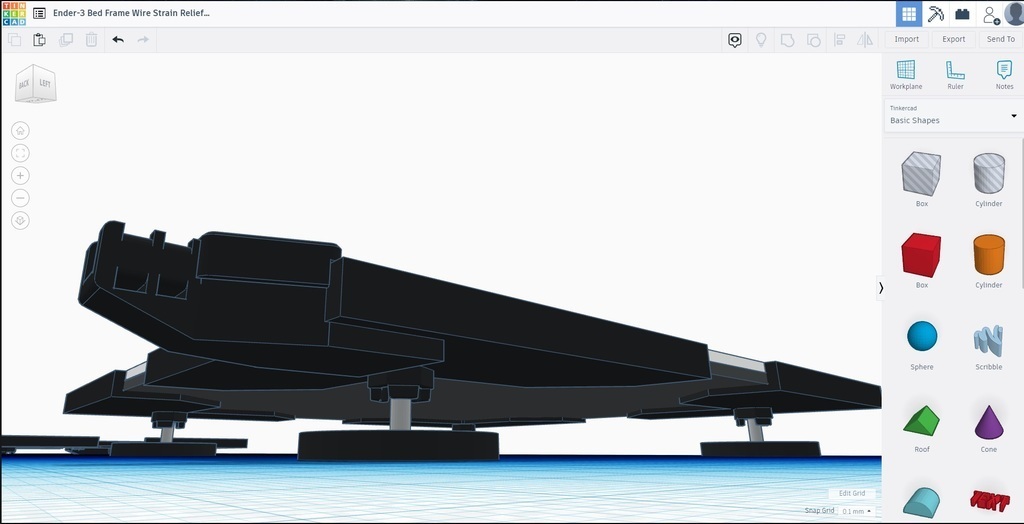The height and width of the screenshot is (524, 1024).
Task: Select the Ruler tool
Action: pyautogui.click(x=955, y=74)
